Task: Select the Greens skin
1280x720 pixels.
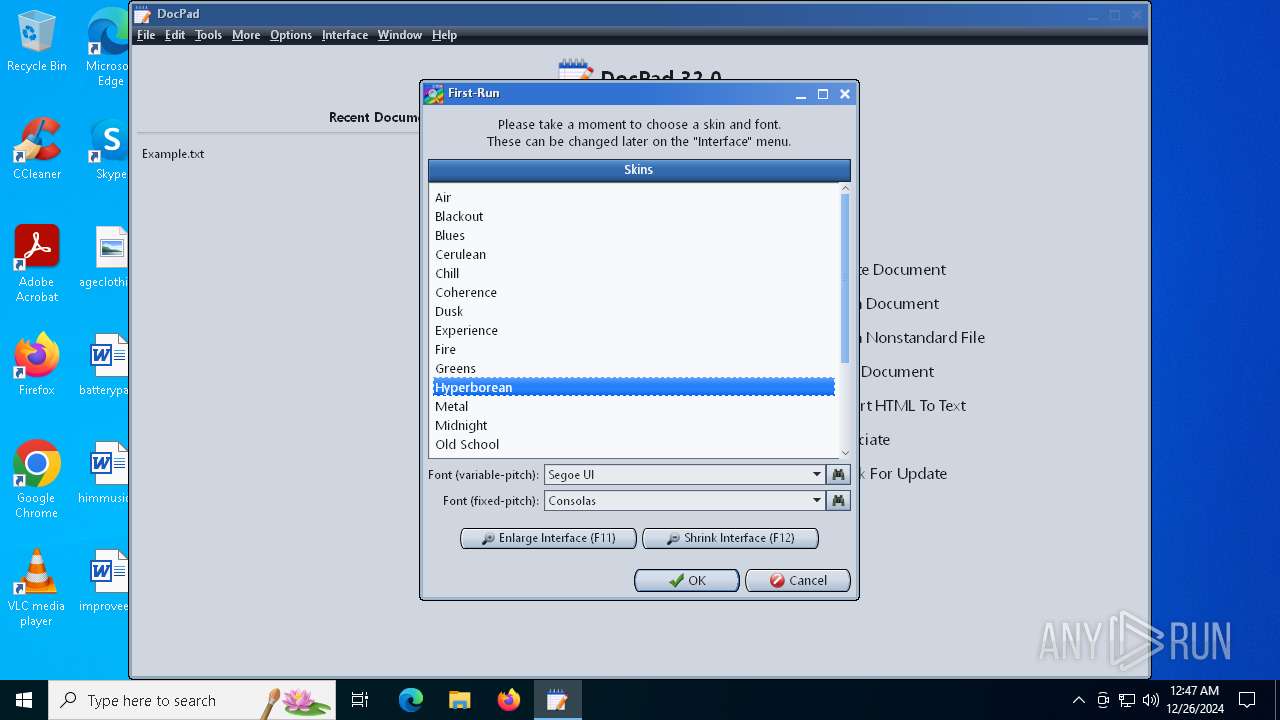Action: (x=634, y=368)
